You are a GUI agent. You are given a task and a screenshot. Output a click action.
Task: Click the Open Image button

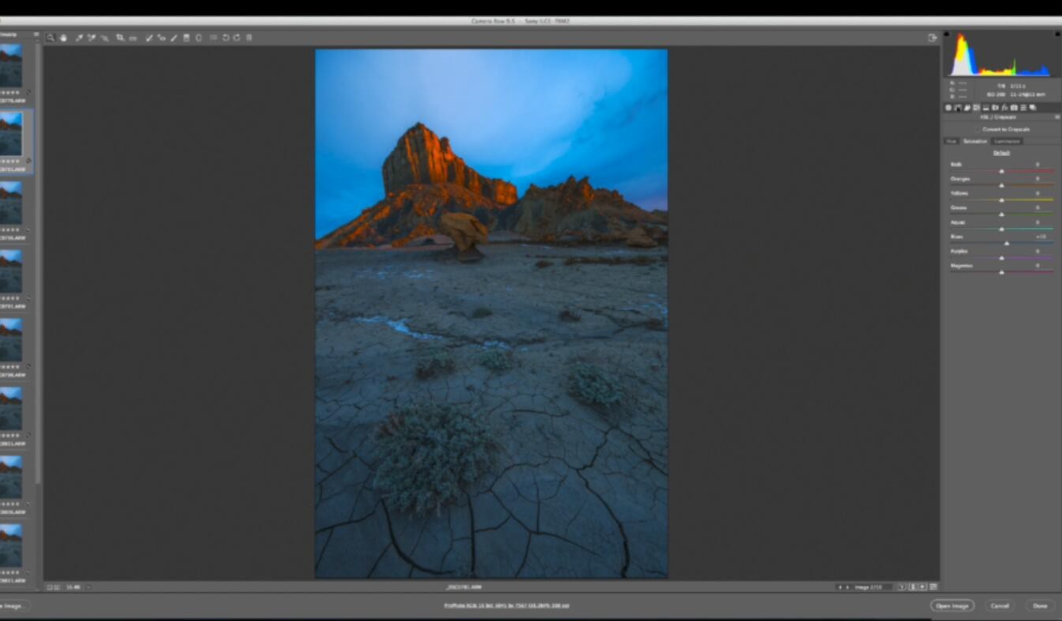[x=952, y=605]
